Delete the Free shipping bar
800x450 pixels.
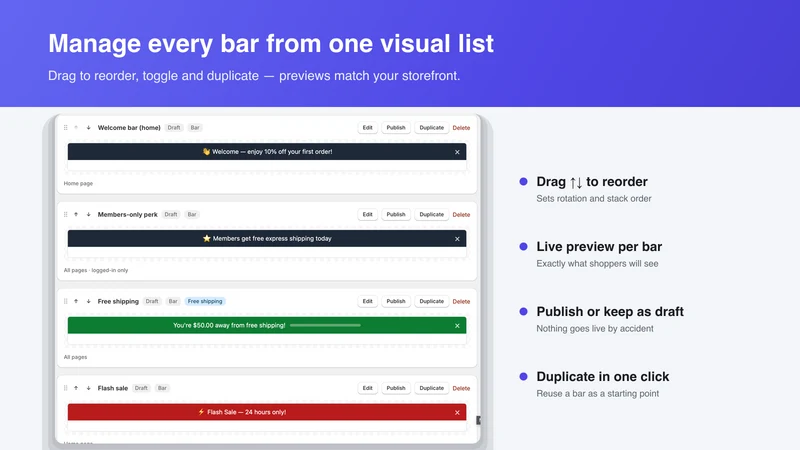tap(461, 302)
